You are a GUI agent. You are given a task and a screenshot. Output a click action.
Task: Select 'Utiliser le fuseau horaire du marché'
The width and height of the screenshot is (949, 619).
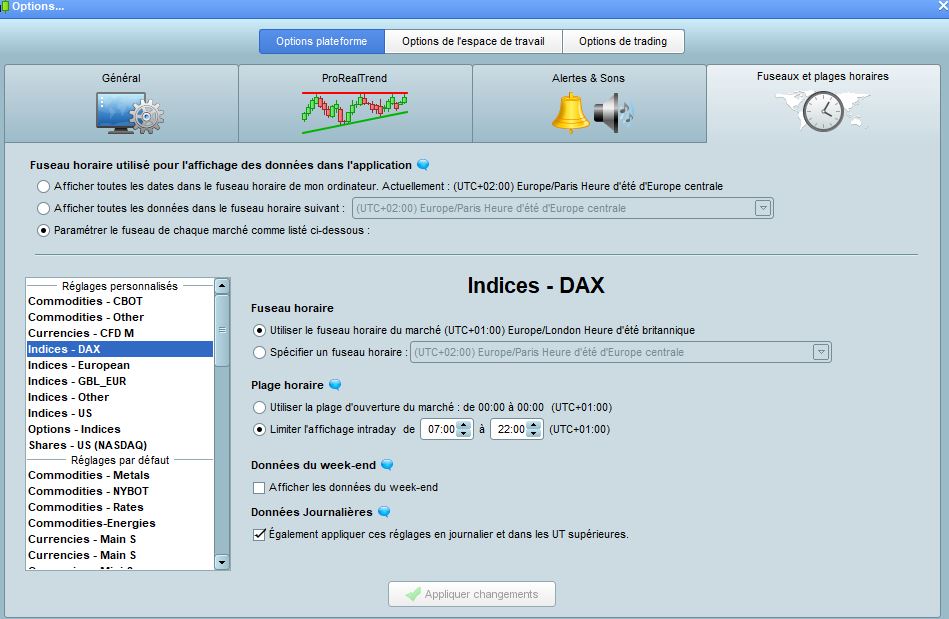coord(259,330)
